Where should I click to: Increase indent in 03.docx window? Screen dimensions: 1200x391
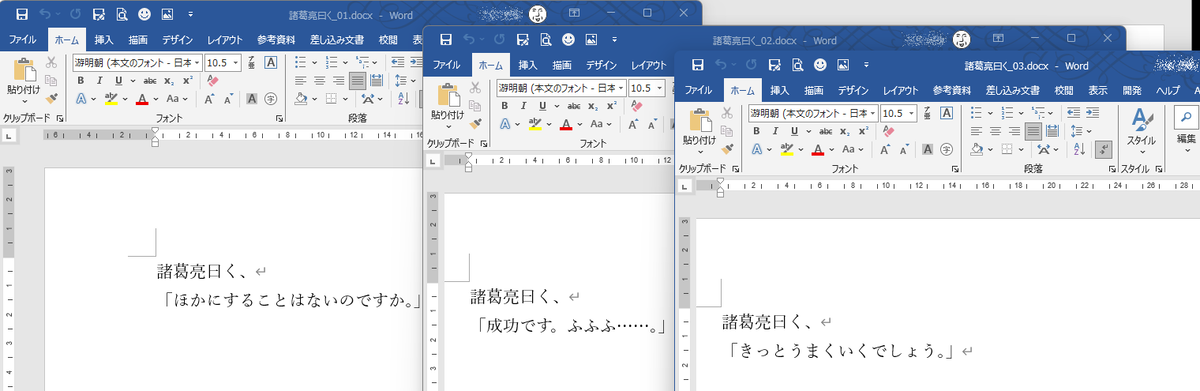point(1092,113)
